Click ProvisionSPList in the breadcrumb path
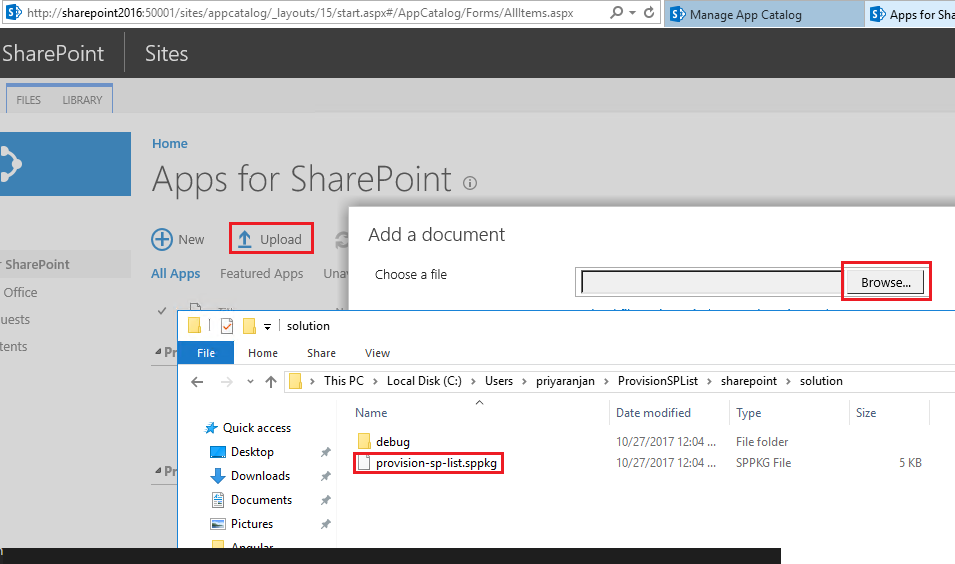Image resolution: width=955 pixels, height=564 pixels. 658,381
